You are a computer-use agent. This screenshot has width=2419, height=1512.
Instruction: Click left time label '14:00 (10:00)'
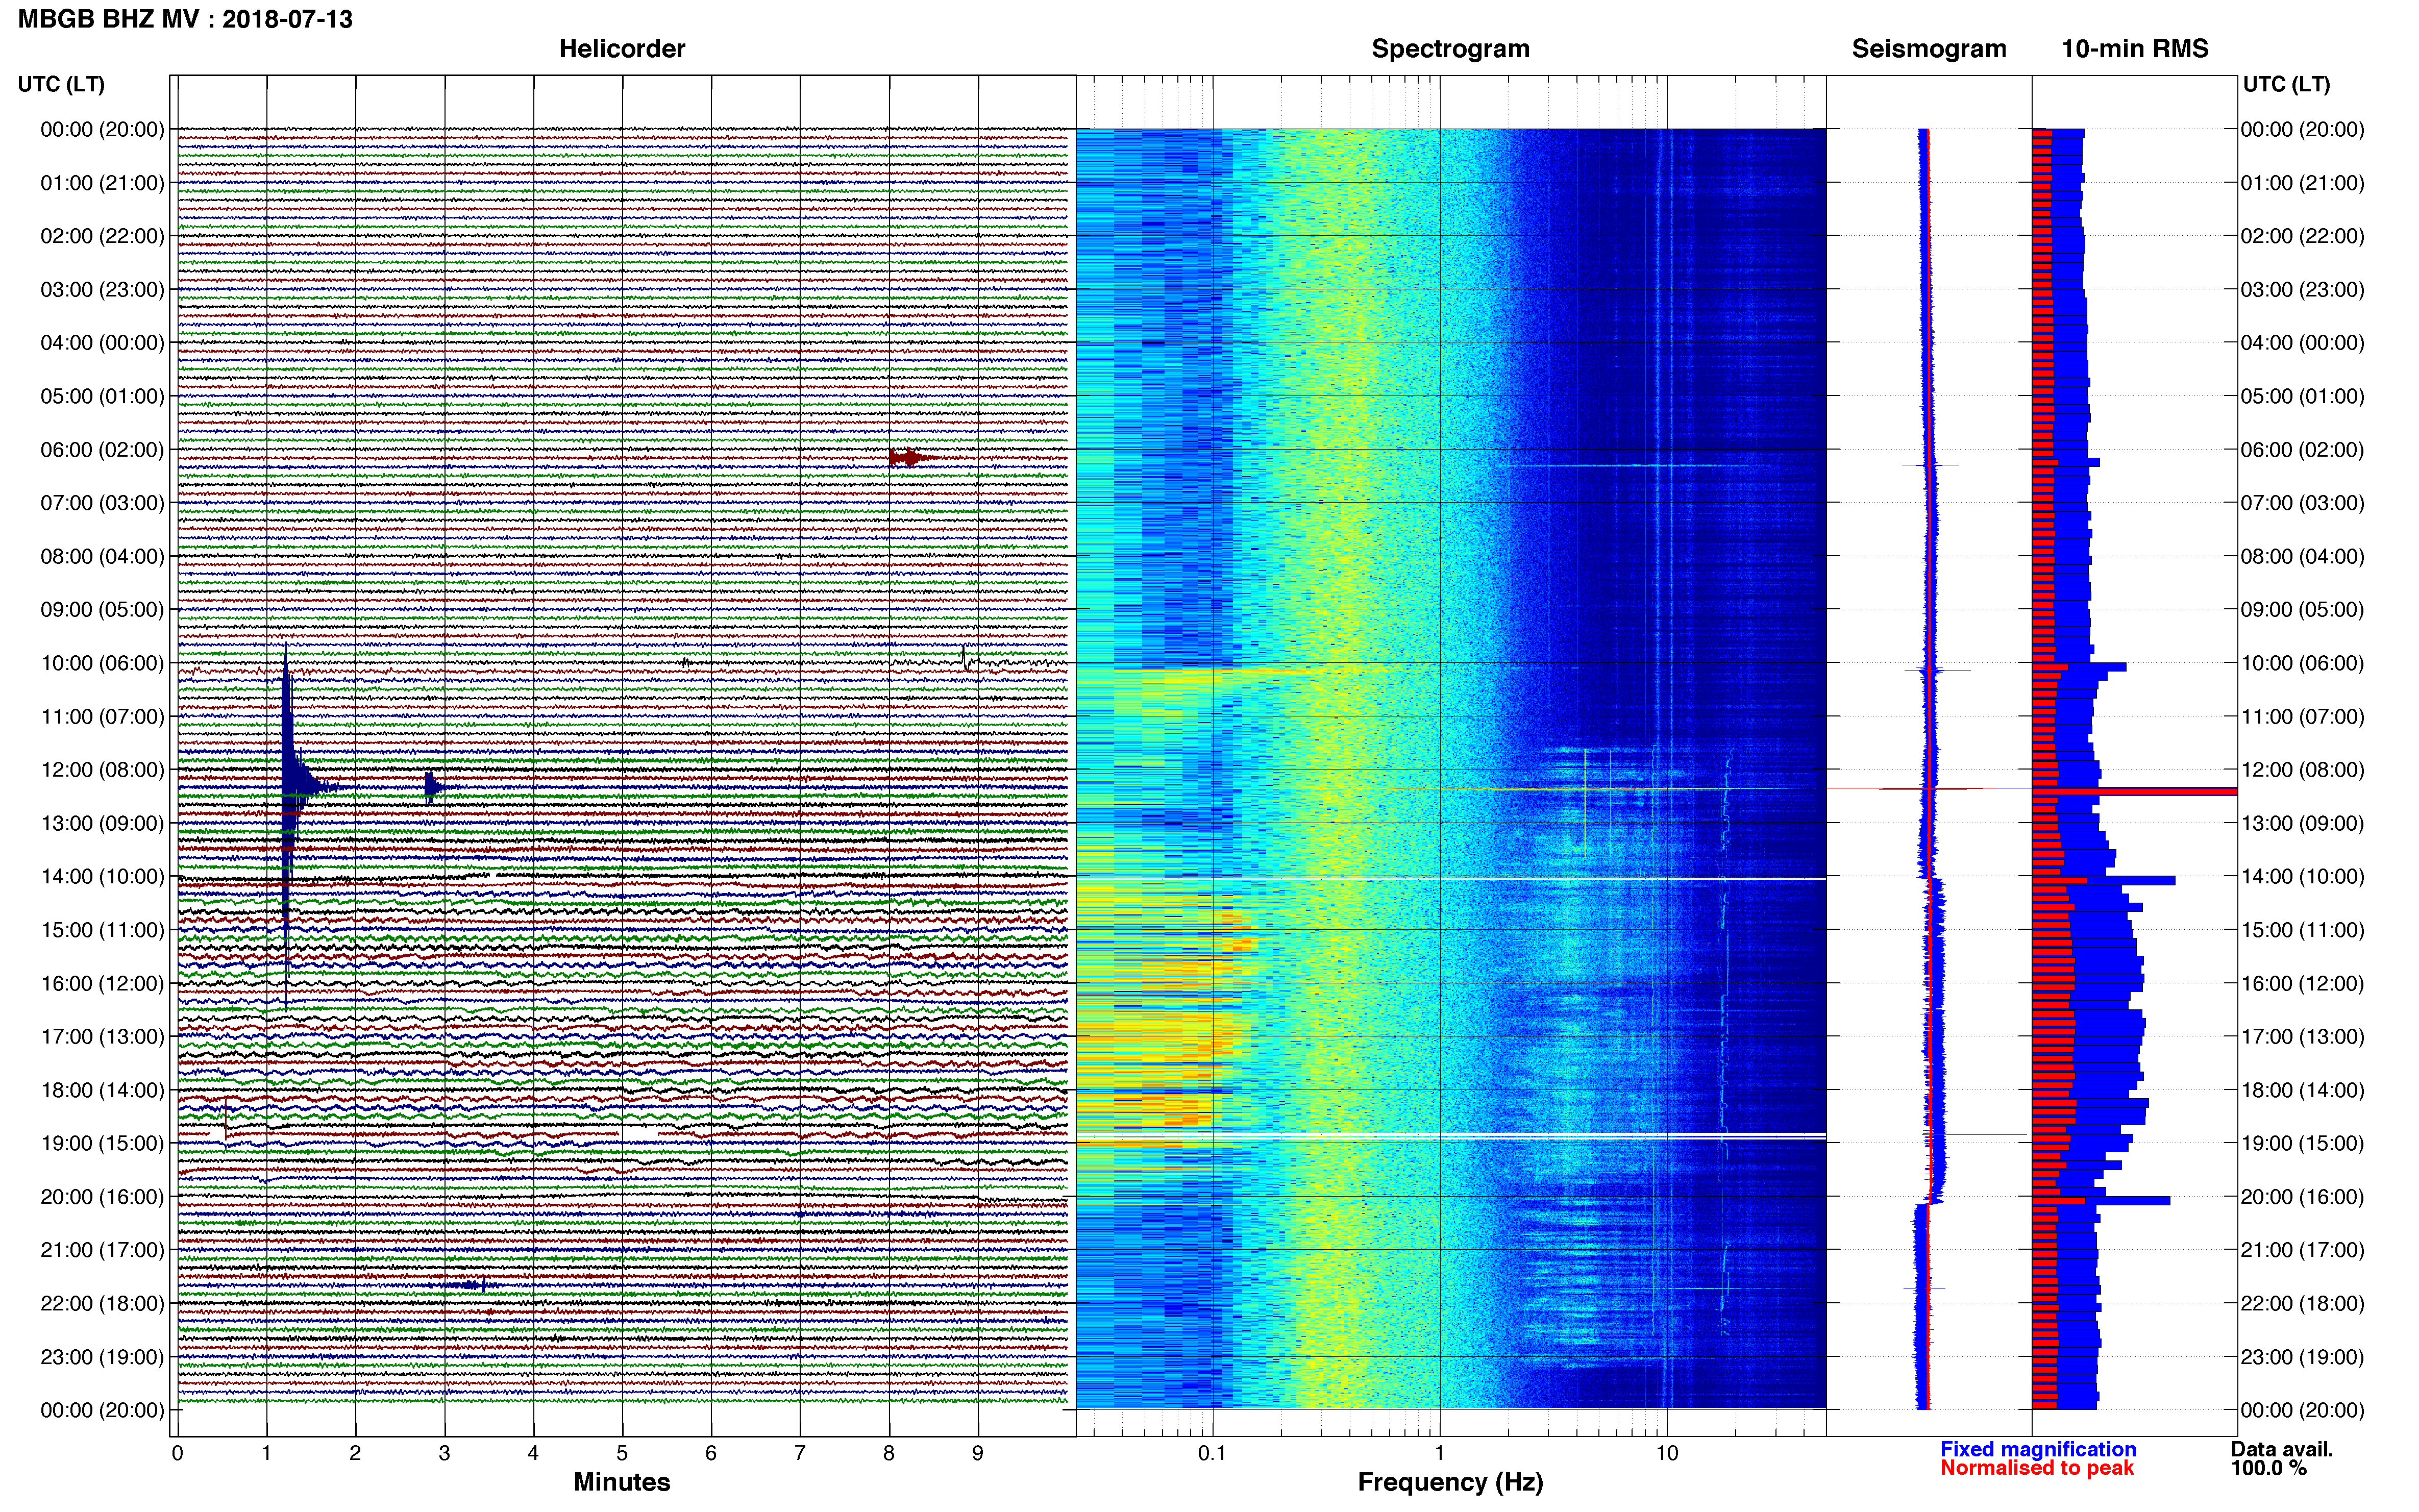[102, 877]
